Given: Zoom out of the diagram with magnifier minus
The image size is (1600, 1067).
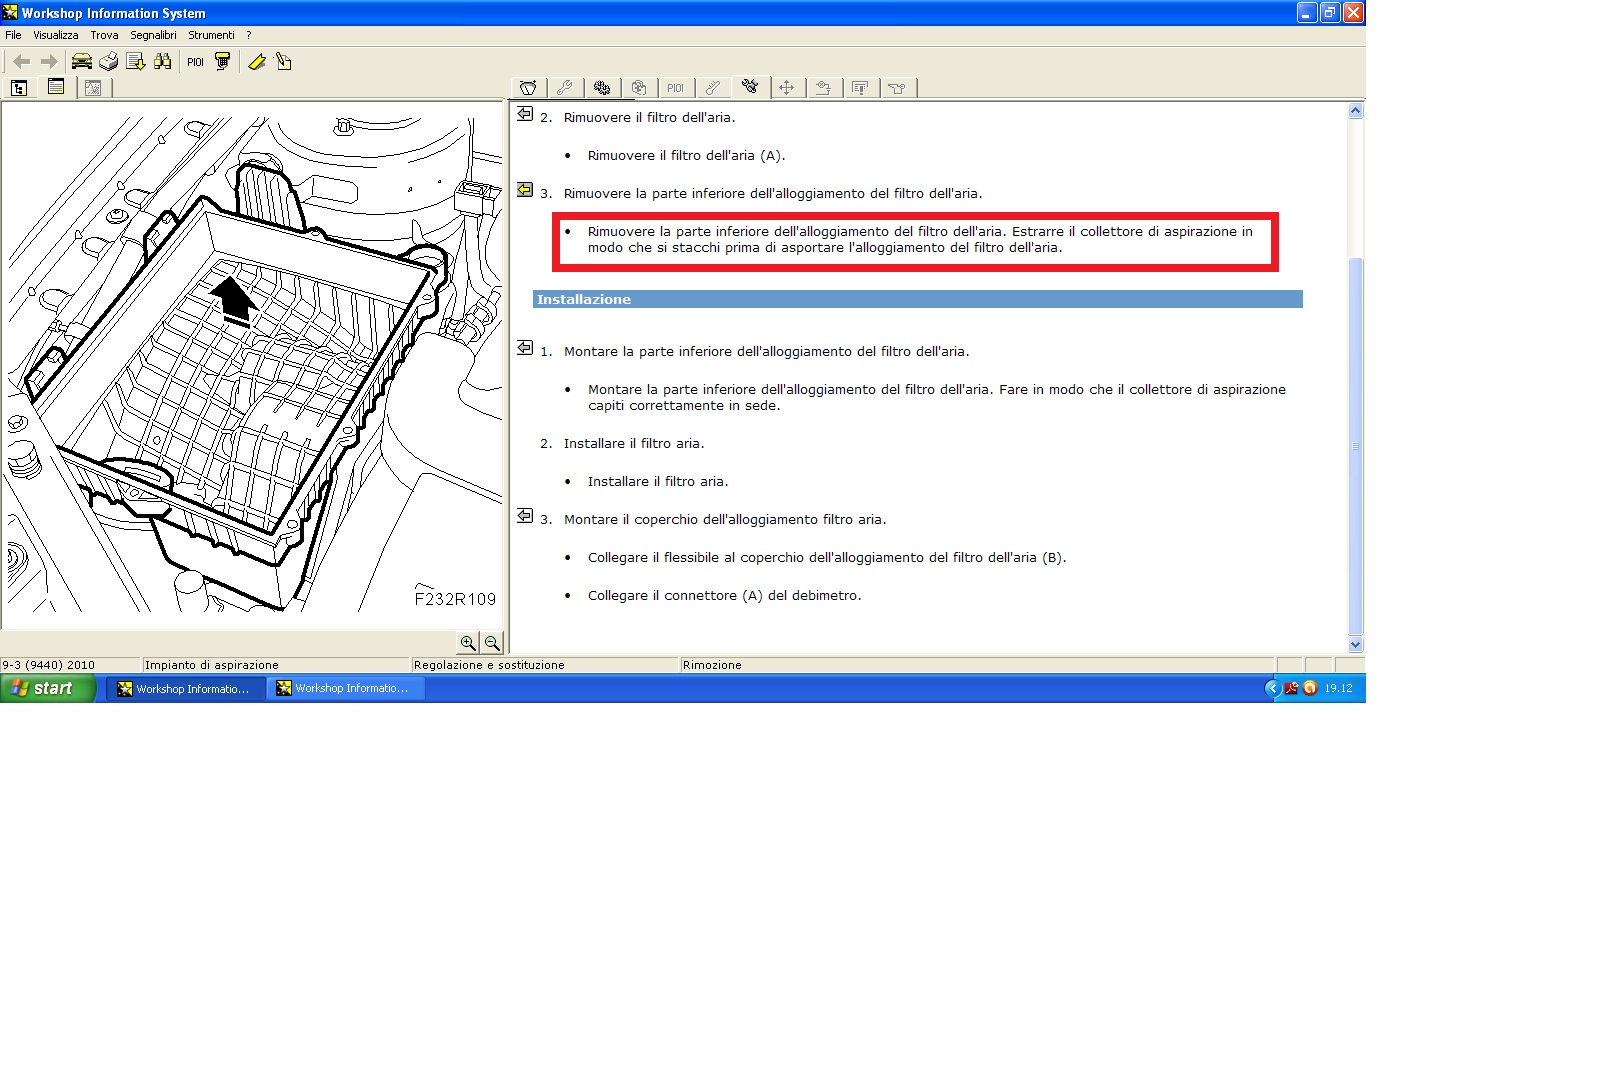Looking at the screenshot, I should [x=492, y=643].
